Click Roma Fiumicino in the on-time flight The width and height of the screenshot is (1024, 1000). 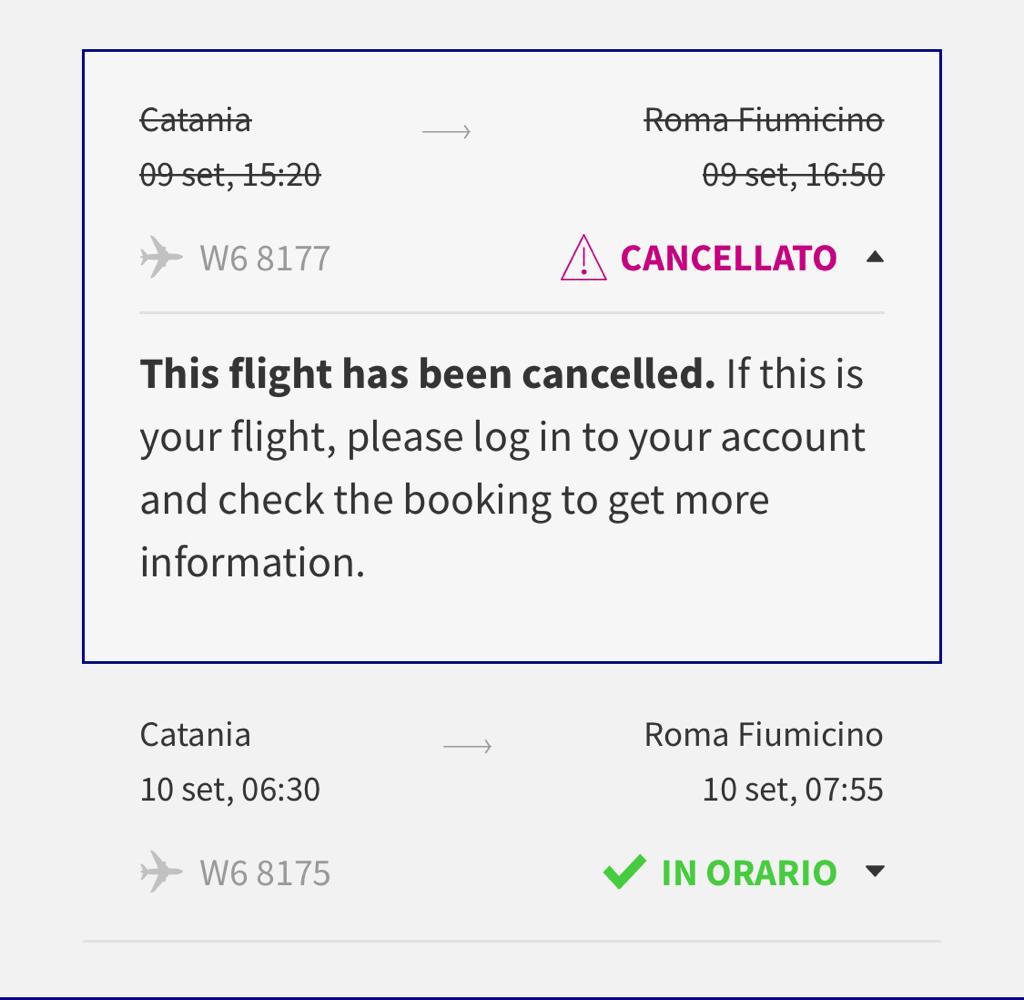[763, 734]
